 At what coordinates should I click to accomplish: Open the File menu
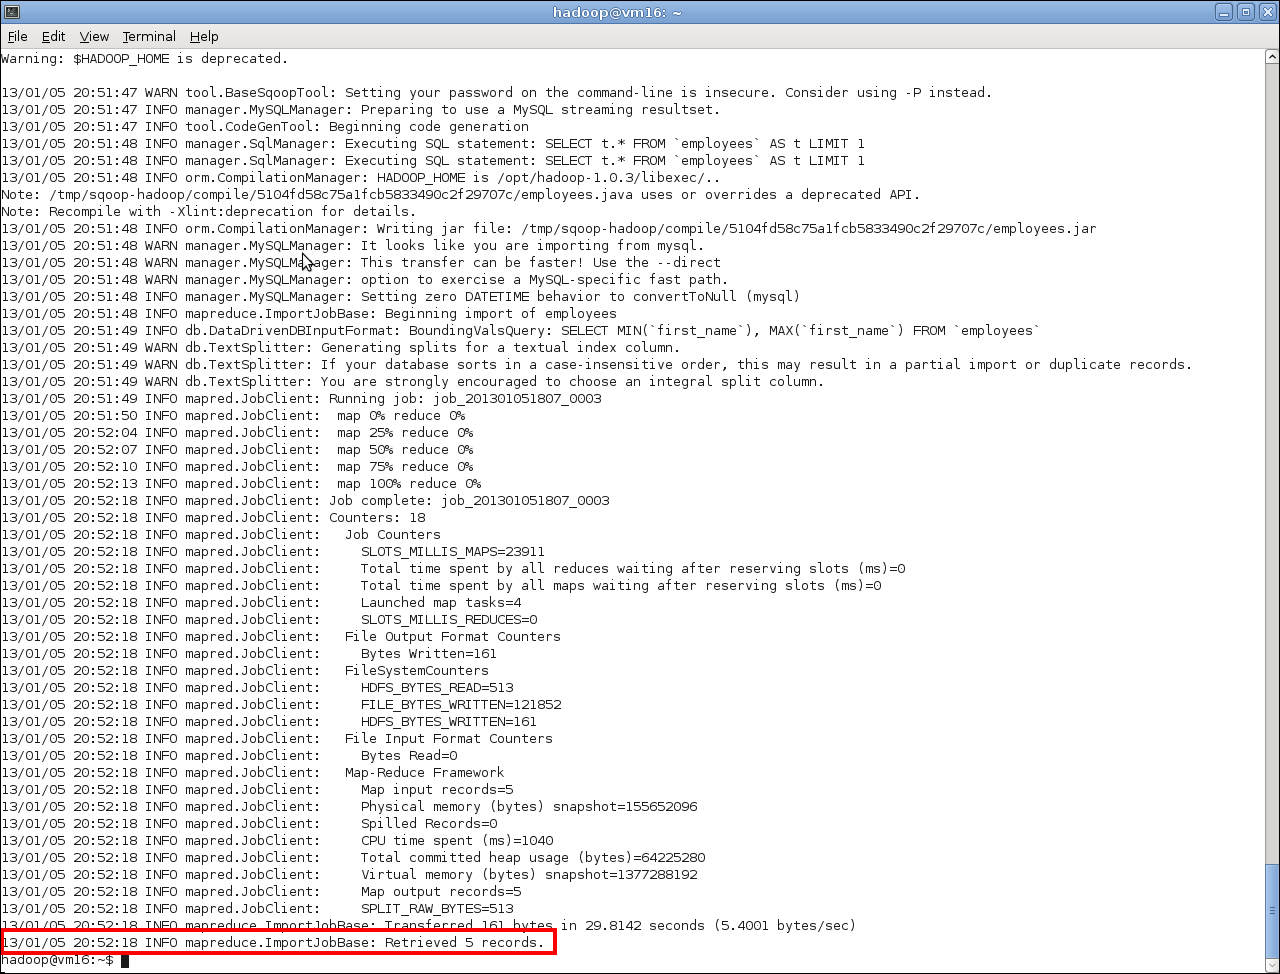tap(17, 36)
